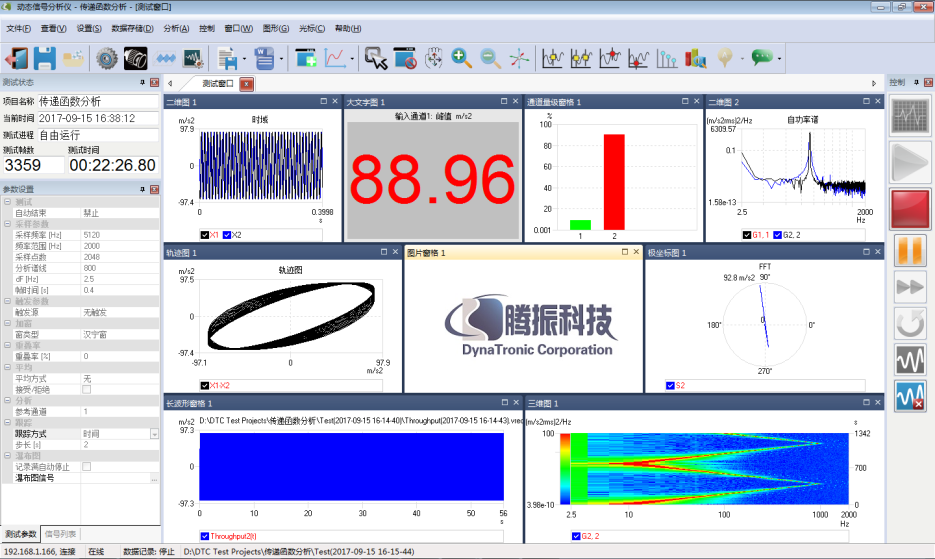
Task: Open the 文件(F) menu
Action: coord(18,29)
